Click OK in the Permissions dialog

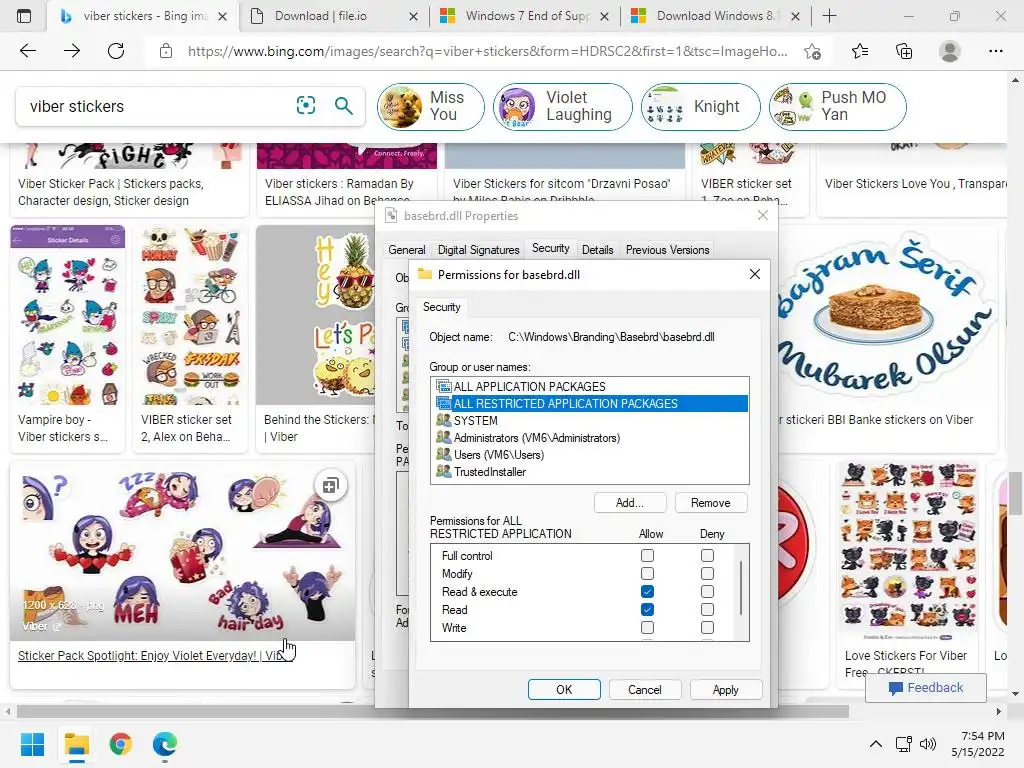pyautogui.click(x=564, y=690)
